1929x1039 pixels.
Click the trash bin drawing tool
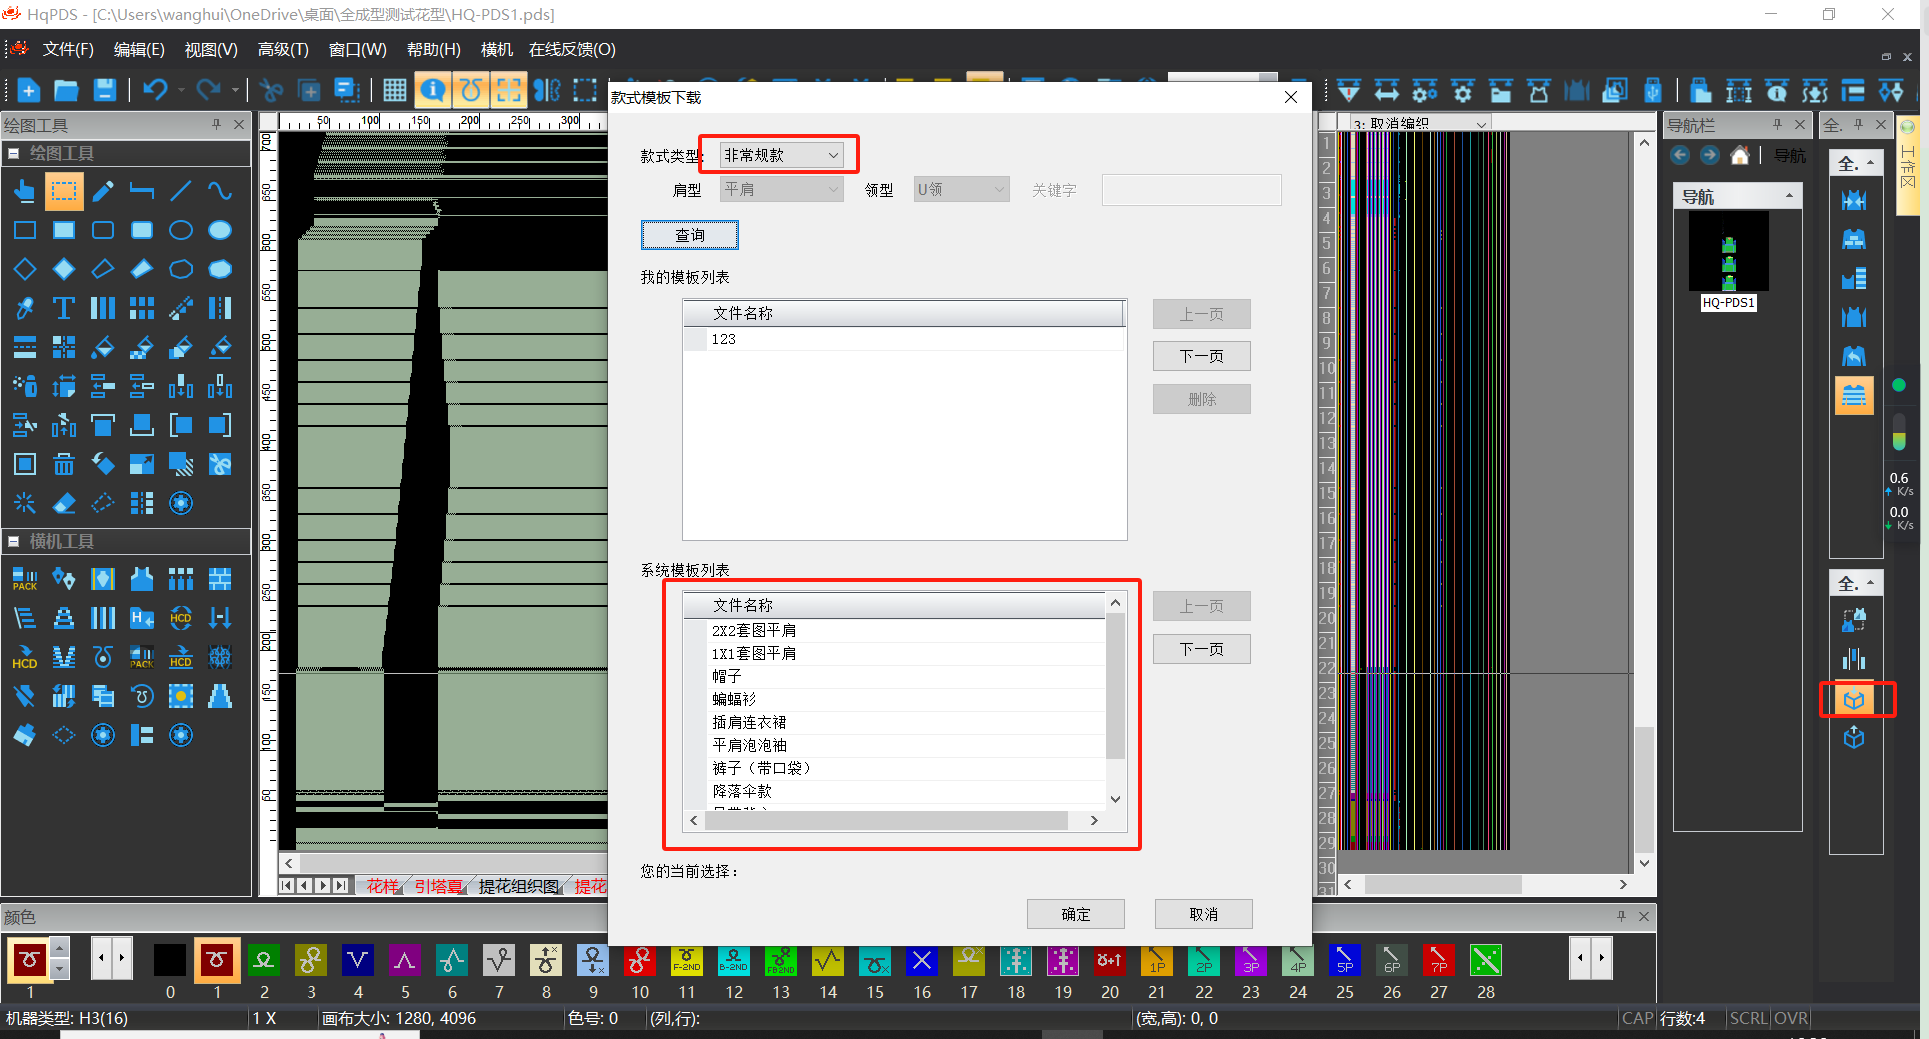[x=64, y=464]
